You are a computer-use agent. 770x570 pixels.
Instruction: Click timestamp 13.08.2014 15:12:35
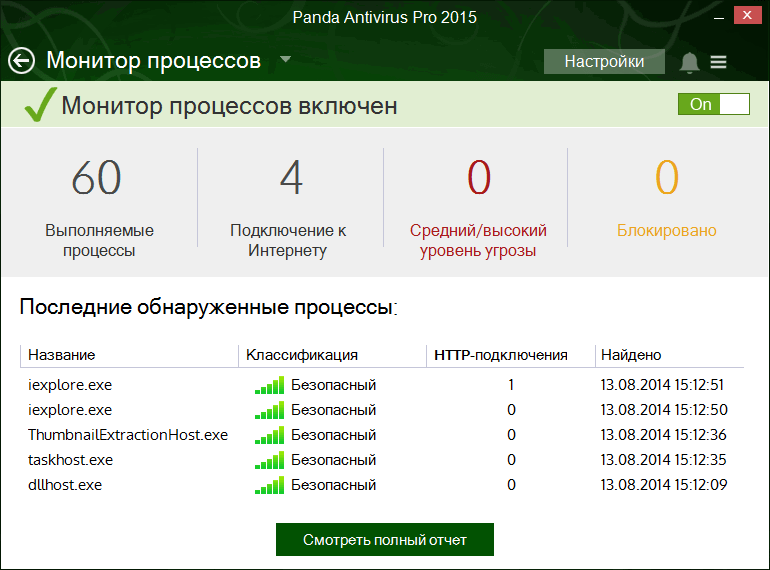(x=663, y=460)
